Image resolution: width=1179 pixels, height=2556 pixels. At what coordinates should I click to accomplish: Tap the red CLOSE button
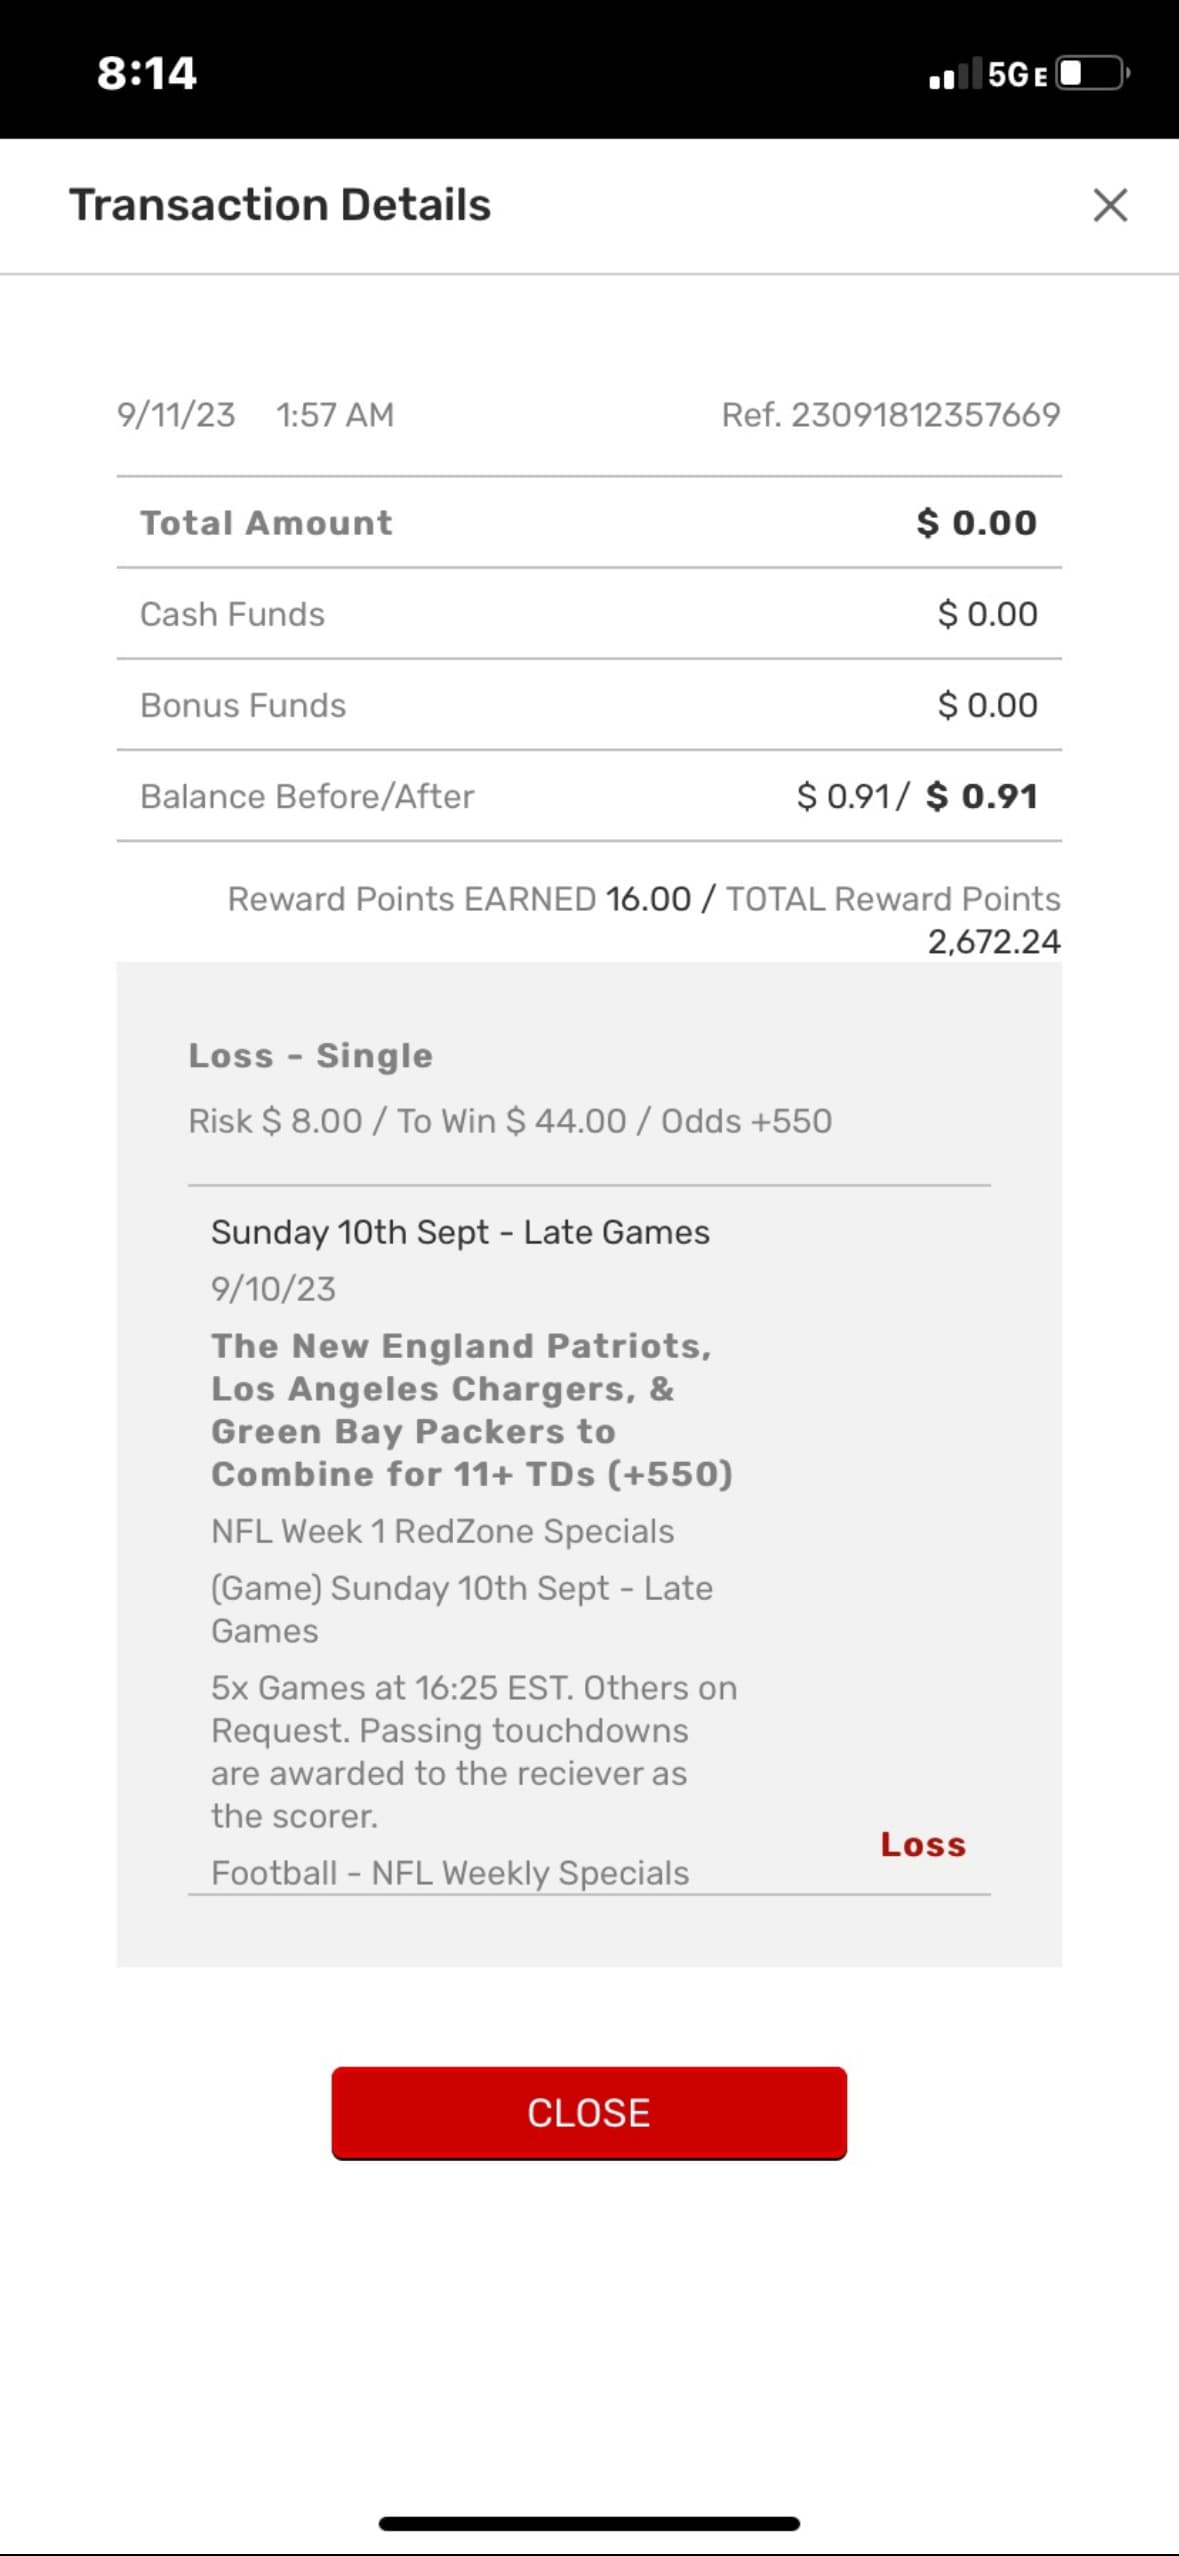tap(589, 2112)
